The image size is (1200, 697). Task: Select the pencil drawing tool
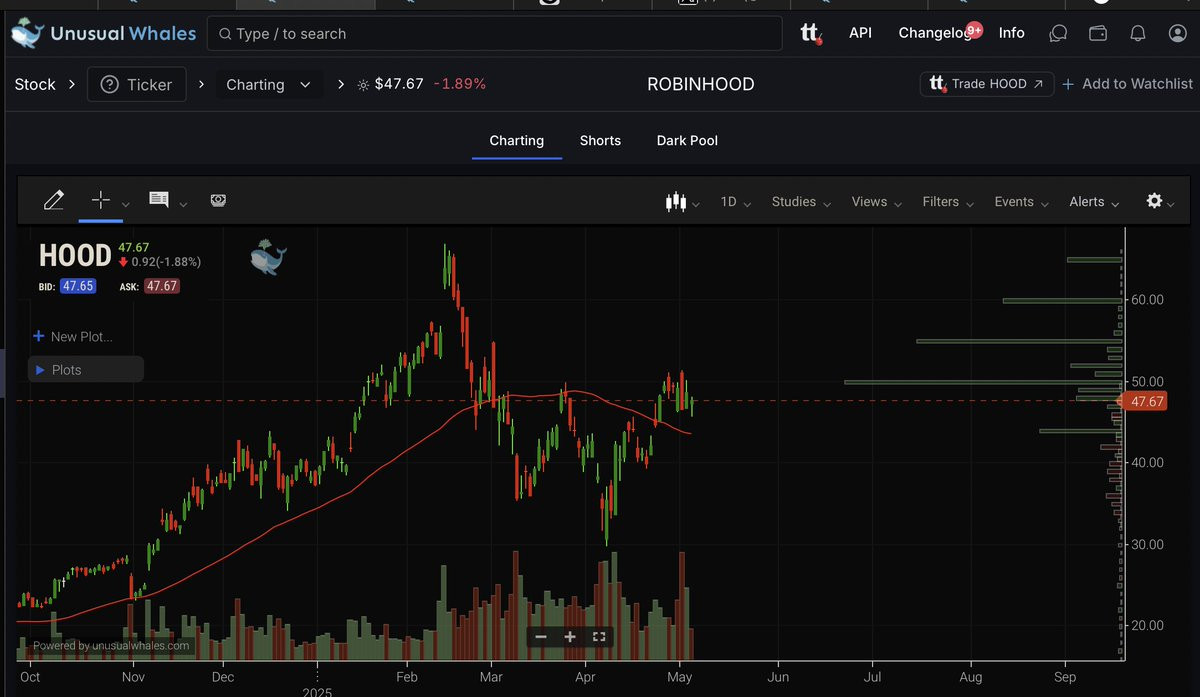[54, 201]
